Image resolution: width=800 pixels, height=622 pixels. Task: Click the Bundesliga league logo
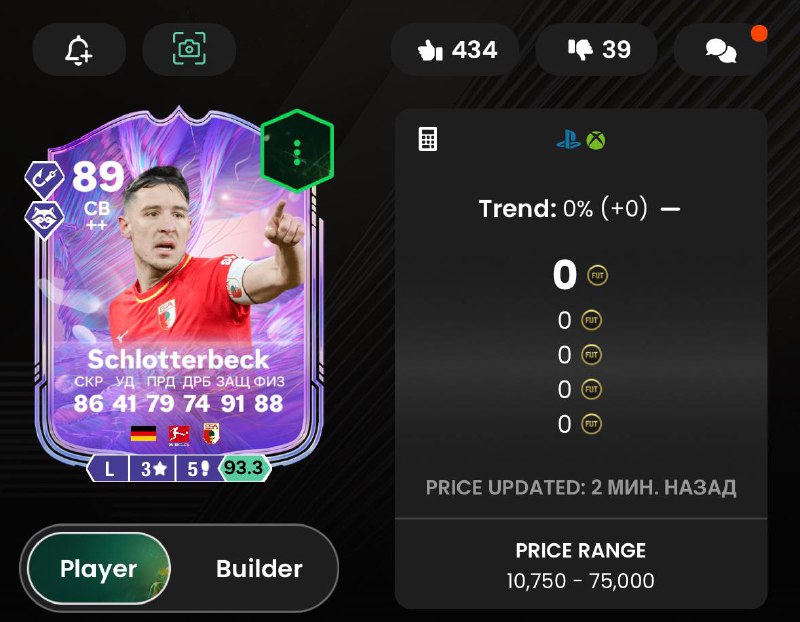(x=179, y=435)
